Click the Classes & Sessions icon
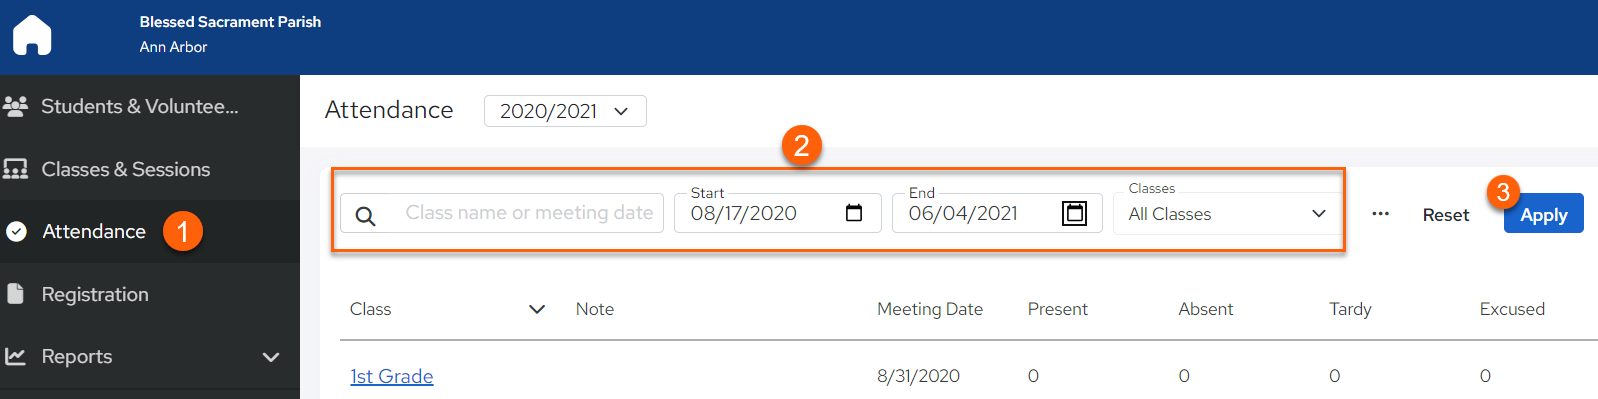The image size is (1598, 399). [x=15, y=169]
